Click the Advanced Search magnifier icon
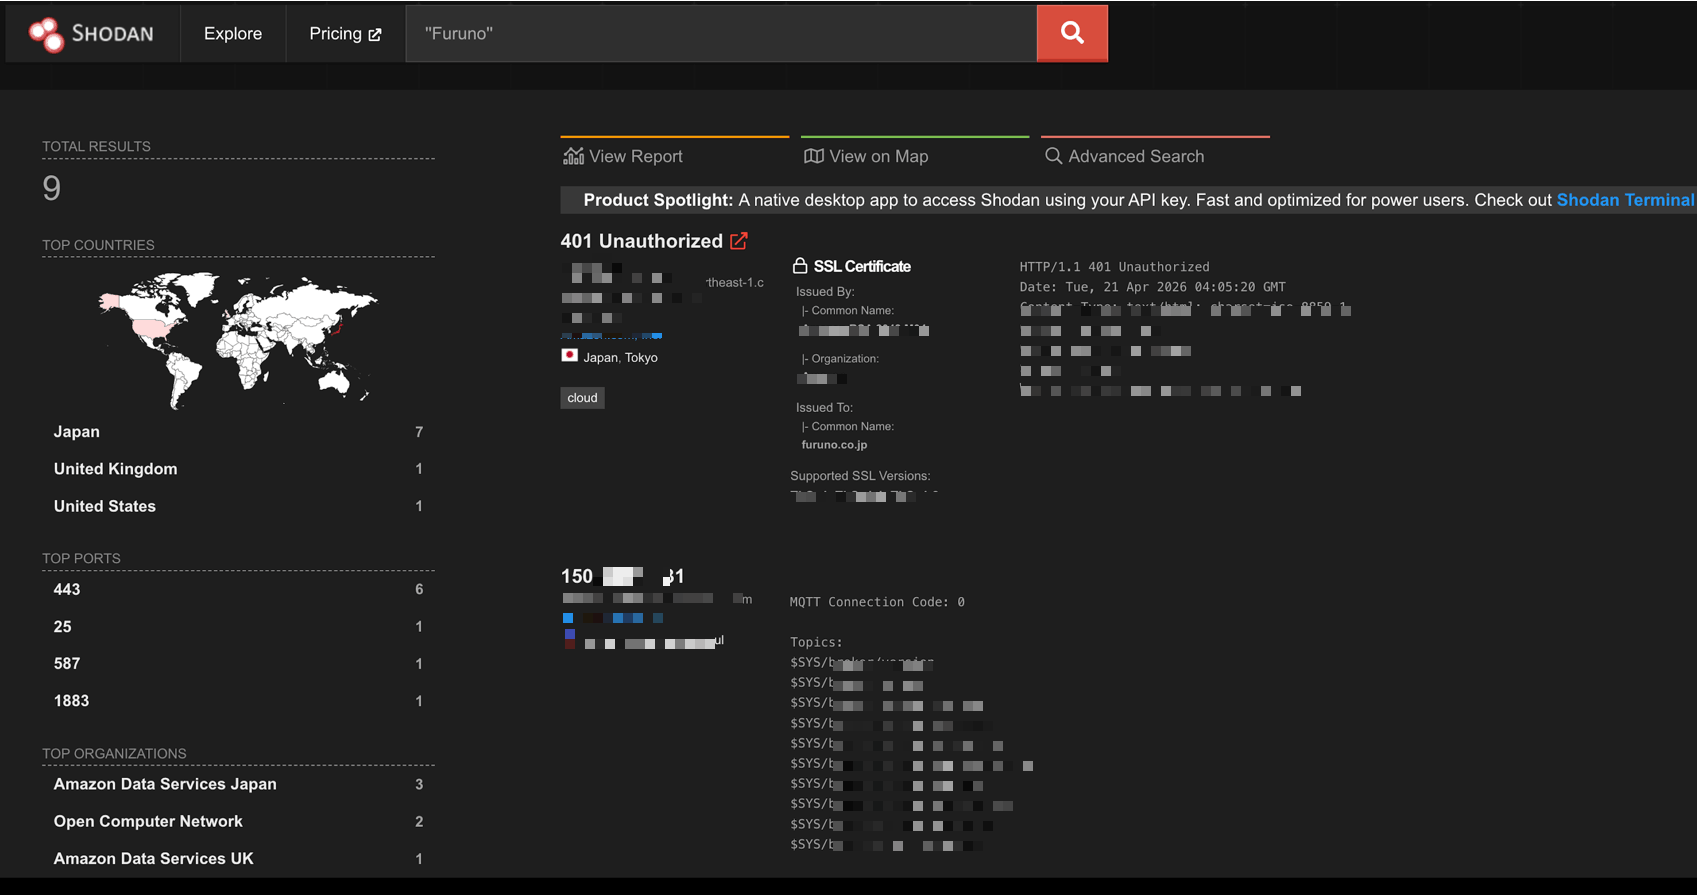Viewport: 1697px width, 895px height. [1053, 156]
